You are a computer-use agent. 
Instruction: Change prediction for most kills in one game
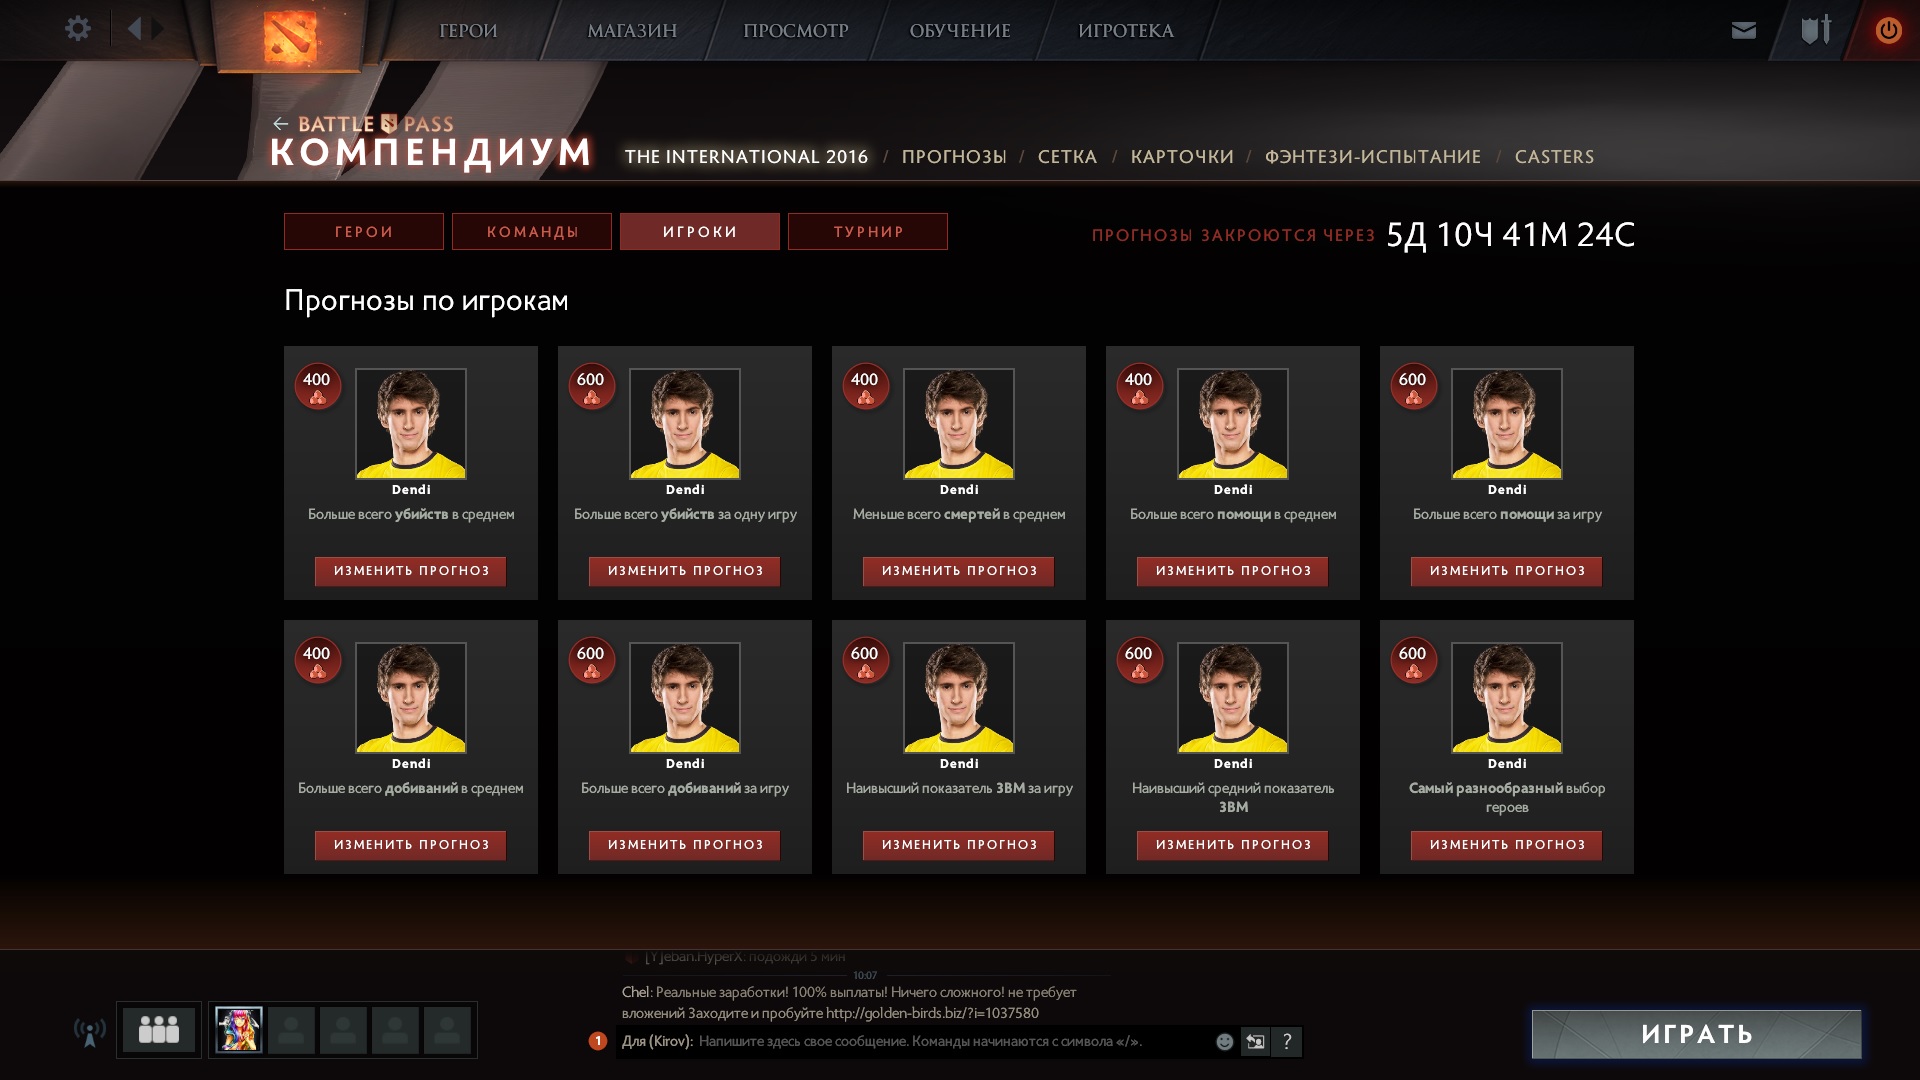(x=685, y=571)
